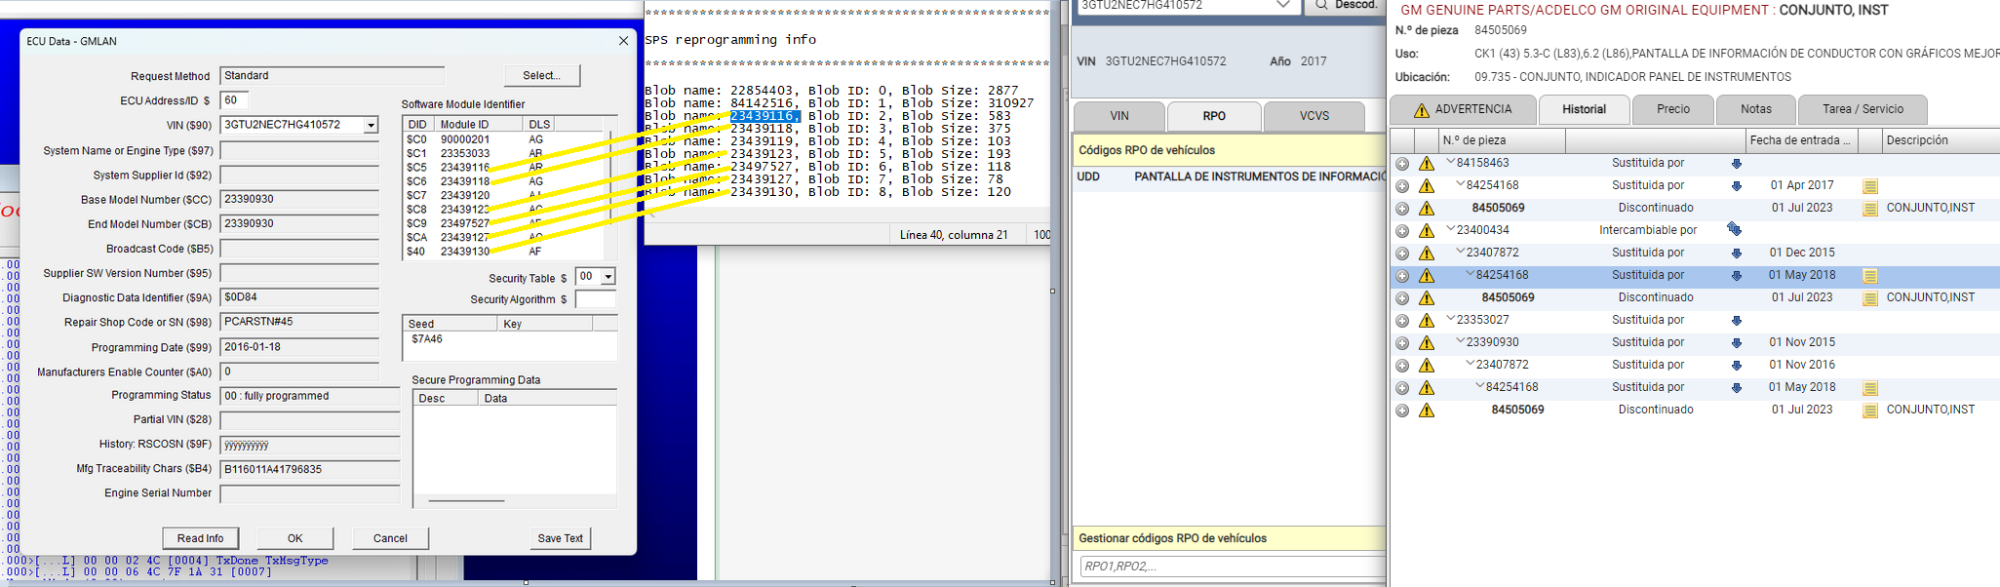
Task: Click the Select... button in the ECU Data dialog
Action: 541,76
